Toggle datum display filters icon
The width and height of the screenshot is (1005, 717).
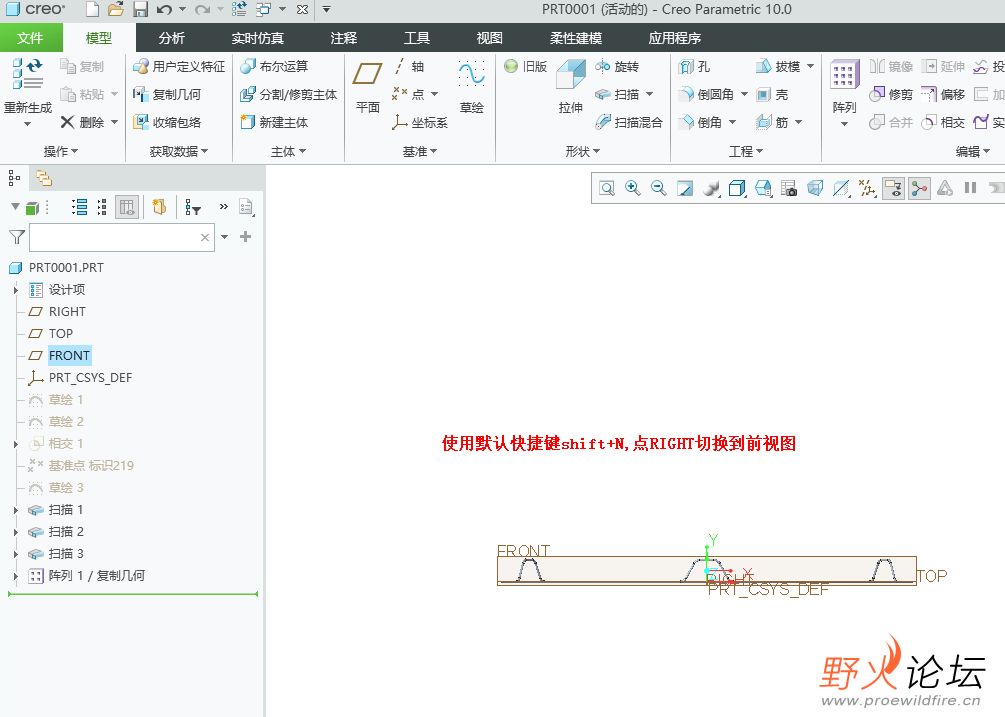coord(867,188)
